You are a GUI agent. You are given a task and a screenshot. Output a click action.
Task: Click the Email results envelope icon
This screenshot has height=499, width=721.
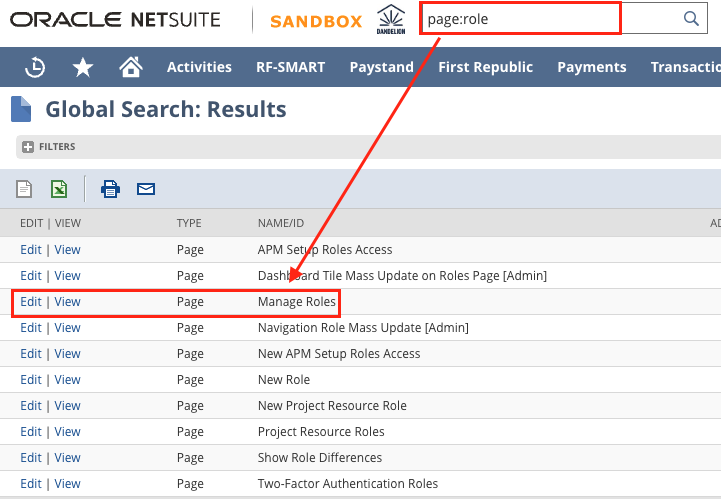tap(146, 188)
